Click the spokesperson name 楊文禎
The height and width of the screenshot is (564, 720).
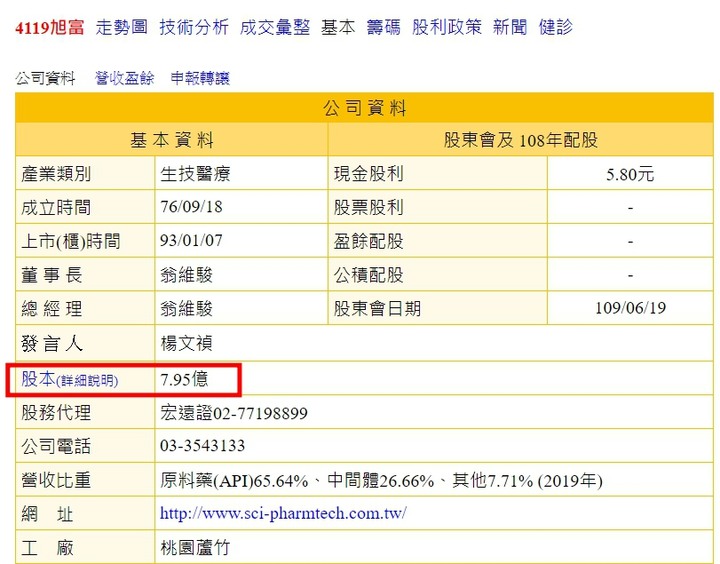(186, 343)
